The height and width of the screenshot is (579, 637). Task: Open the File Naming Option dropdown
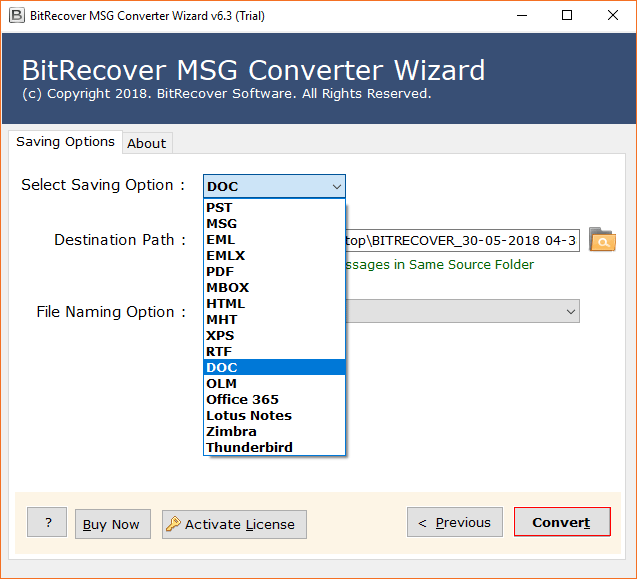coord(462,311)
